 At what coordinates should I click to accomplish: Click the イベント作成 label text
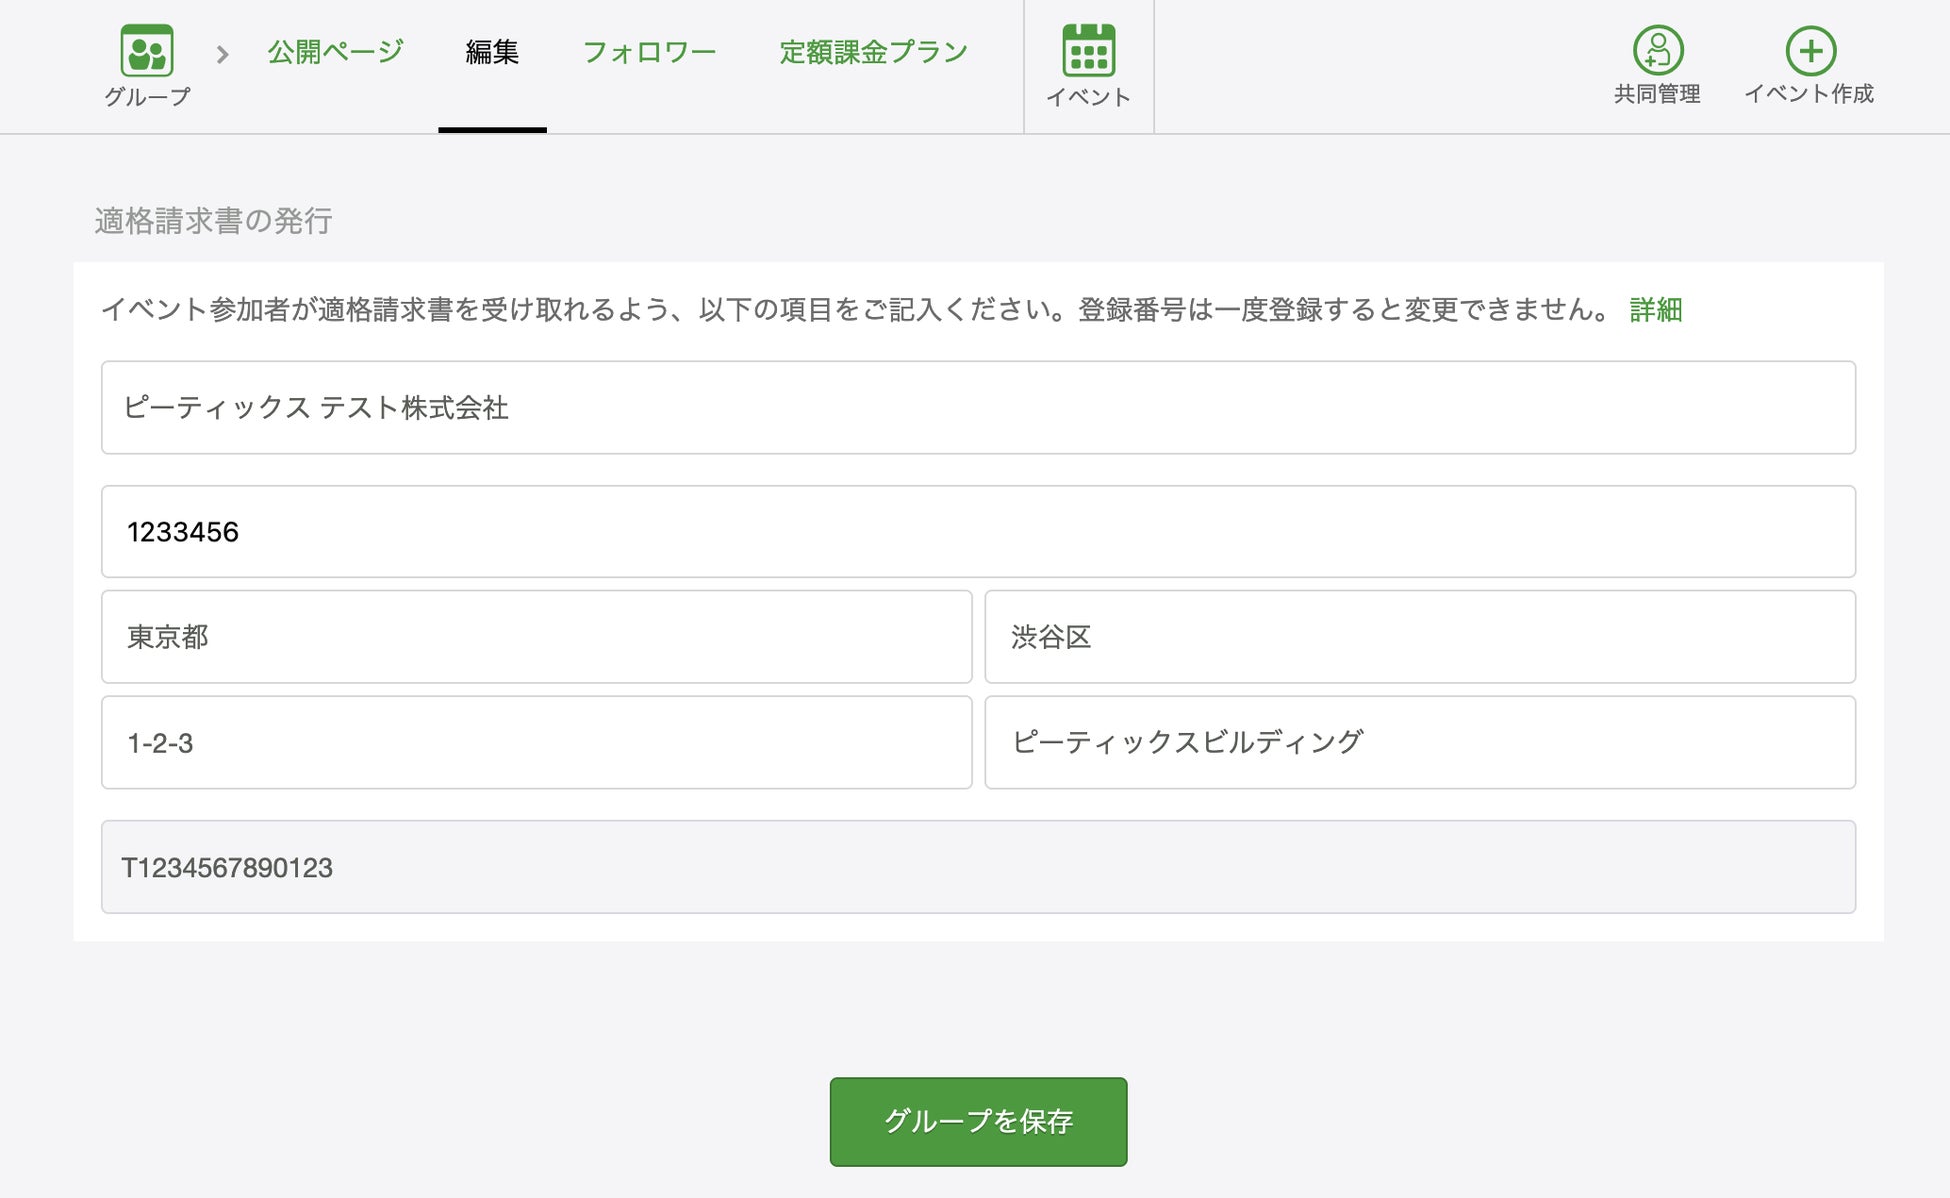click(1808, 94)
